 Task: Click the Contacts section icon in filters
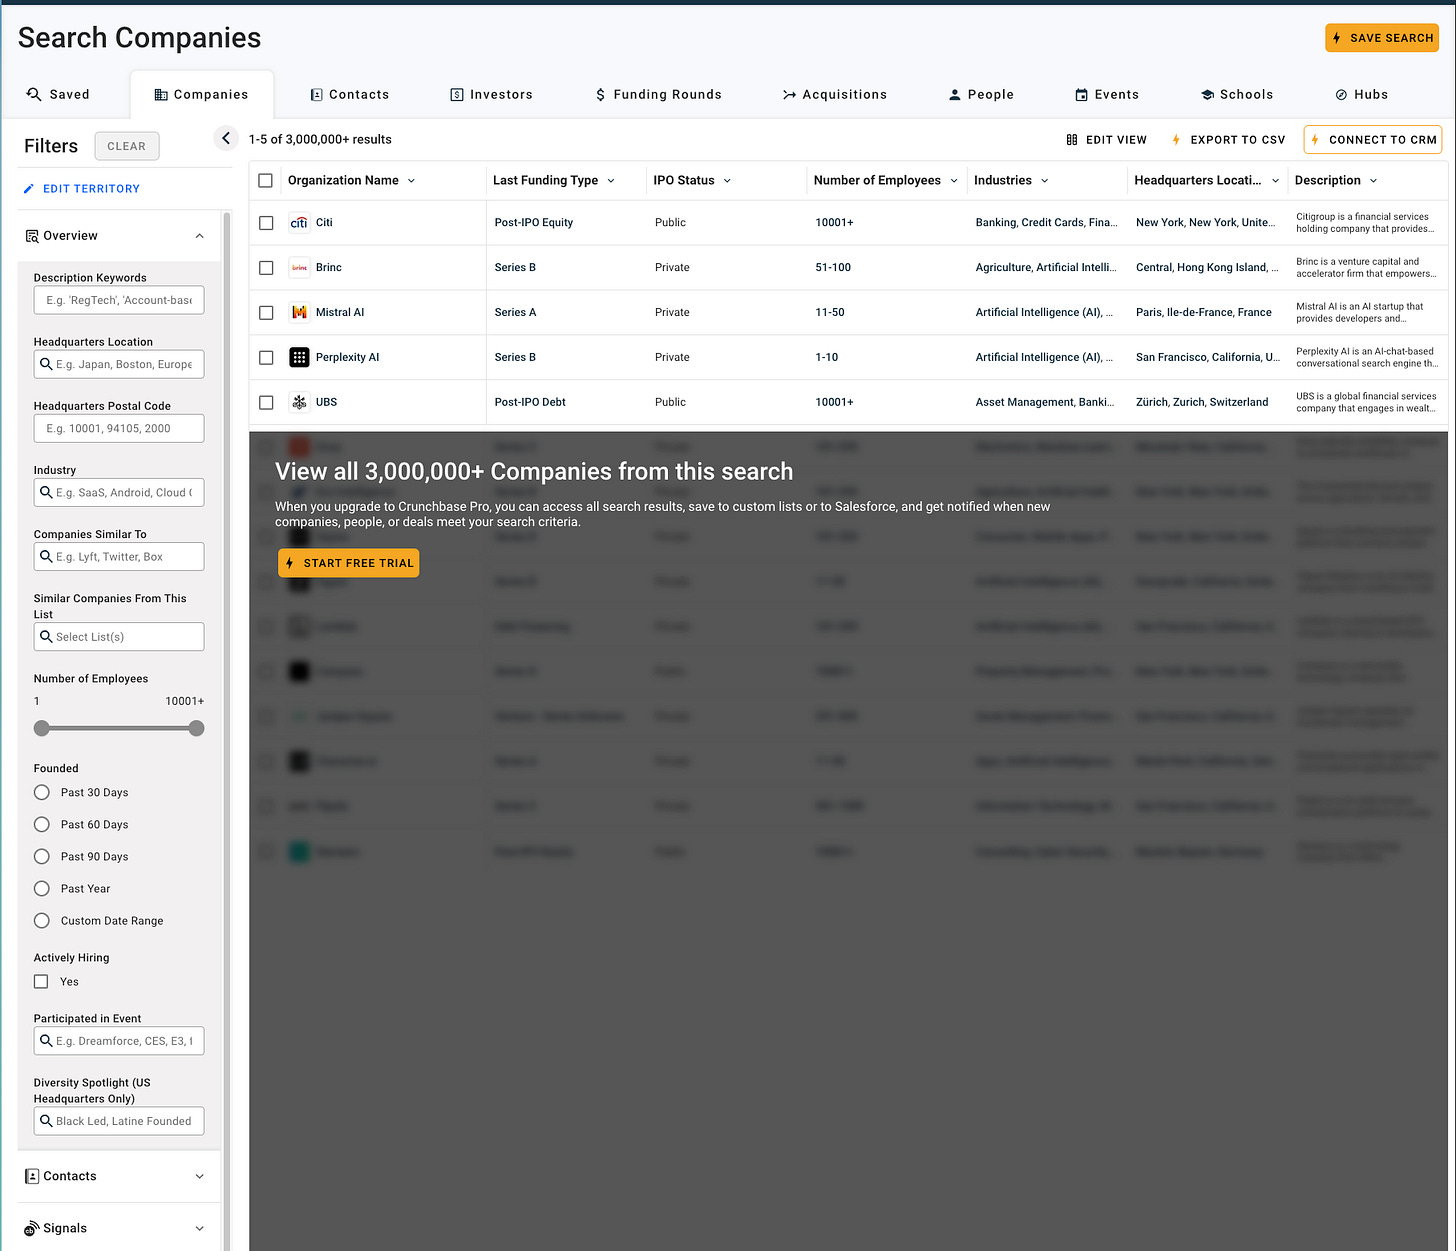pyautogui.click(x=32, y=1176)
